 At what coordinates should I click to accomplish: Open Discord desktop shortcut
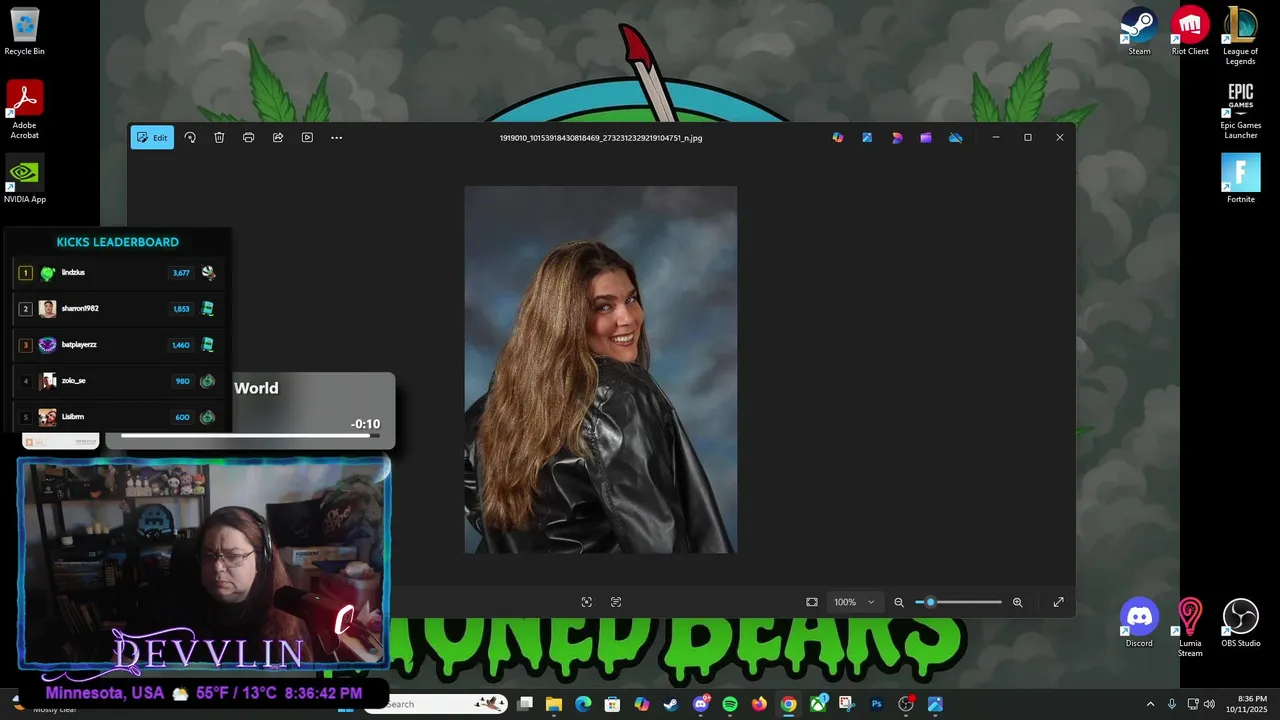tap(1139, 623)
